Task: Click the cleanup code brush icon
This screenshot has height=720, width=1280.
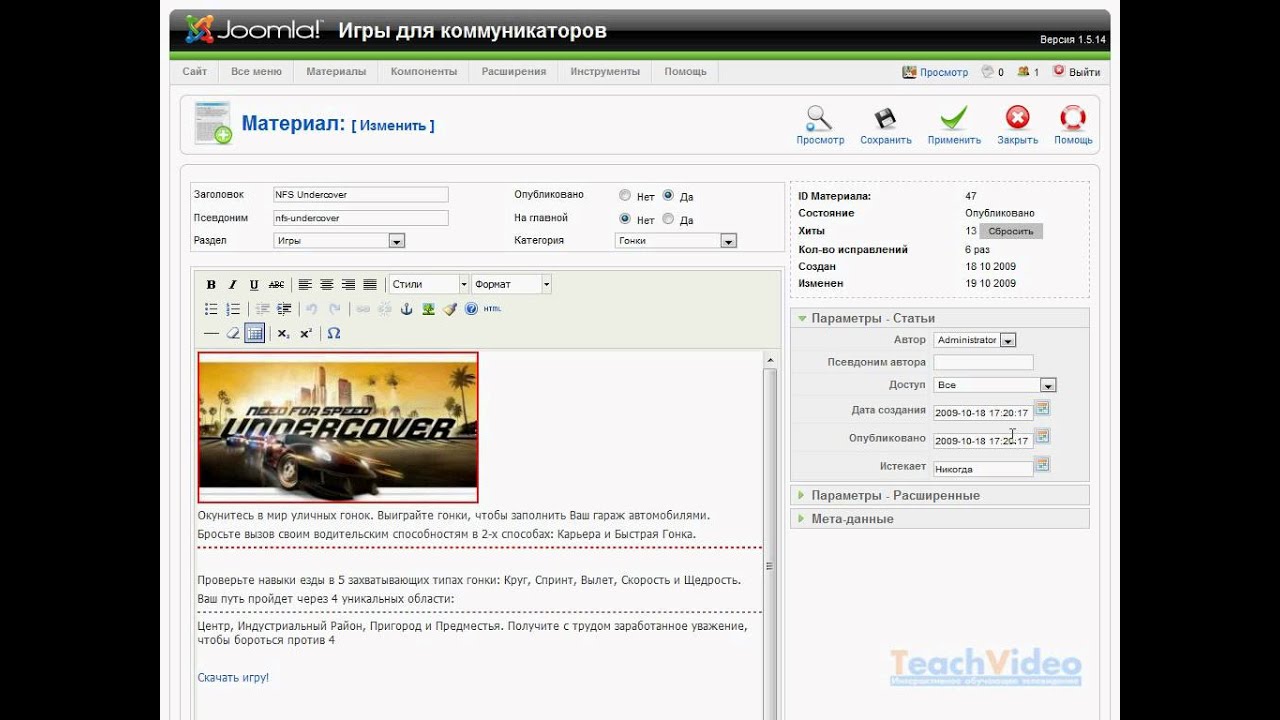Action: pyautogui.click(x=450, y=309)
